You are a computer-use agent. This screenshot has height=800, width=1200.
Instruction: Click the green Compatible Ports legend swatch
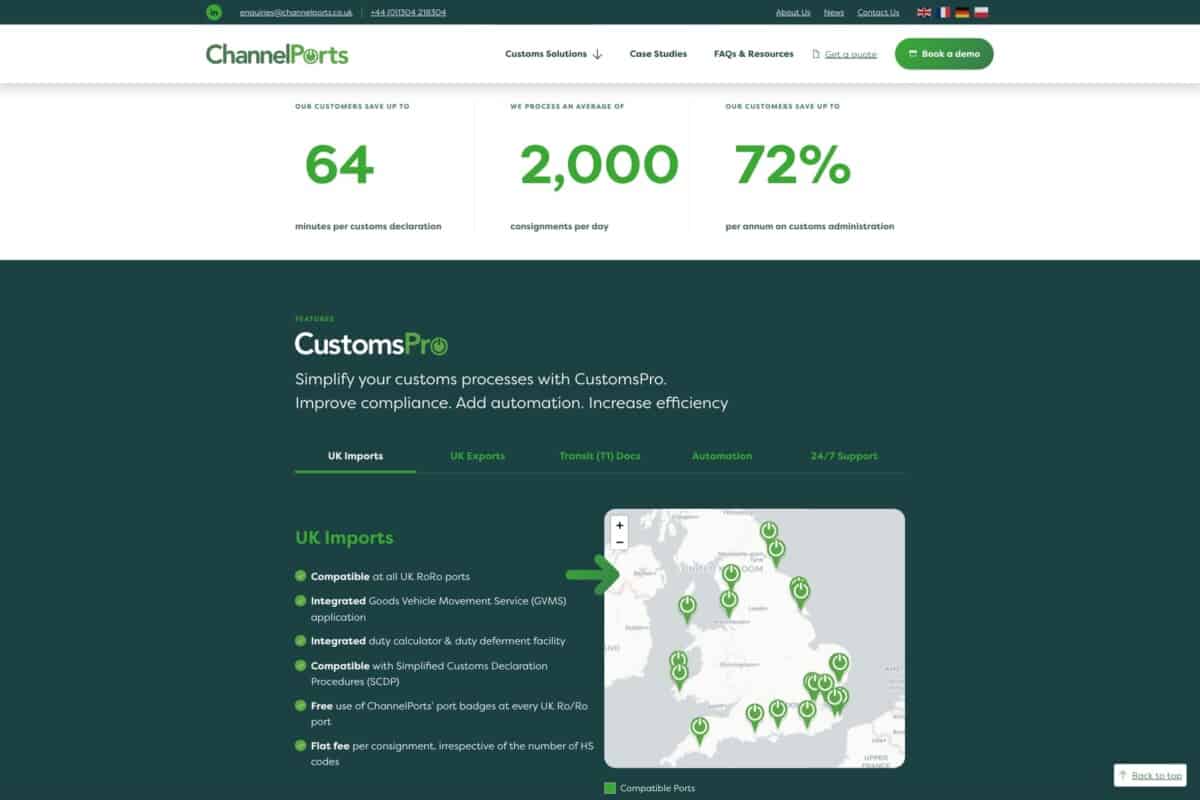(610, 788)
